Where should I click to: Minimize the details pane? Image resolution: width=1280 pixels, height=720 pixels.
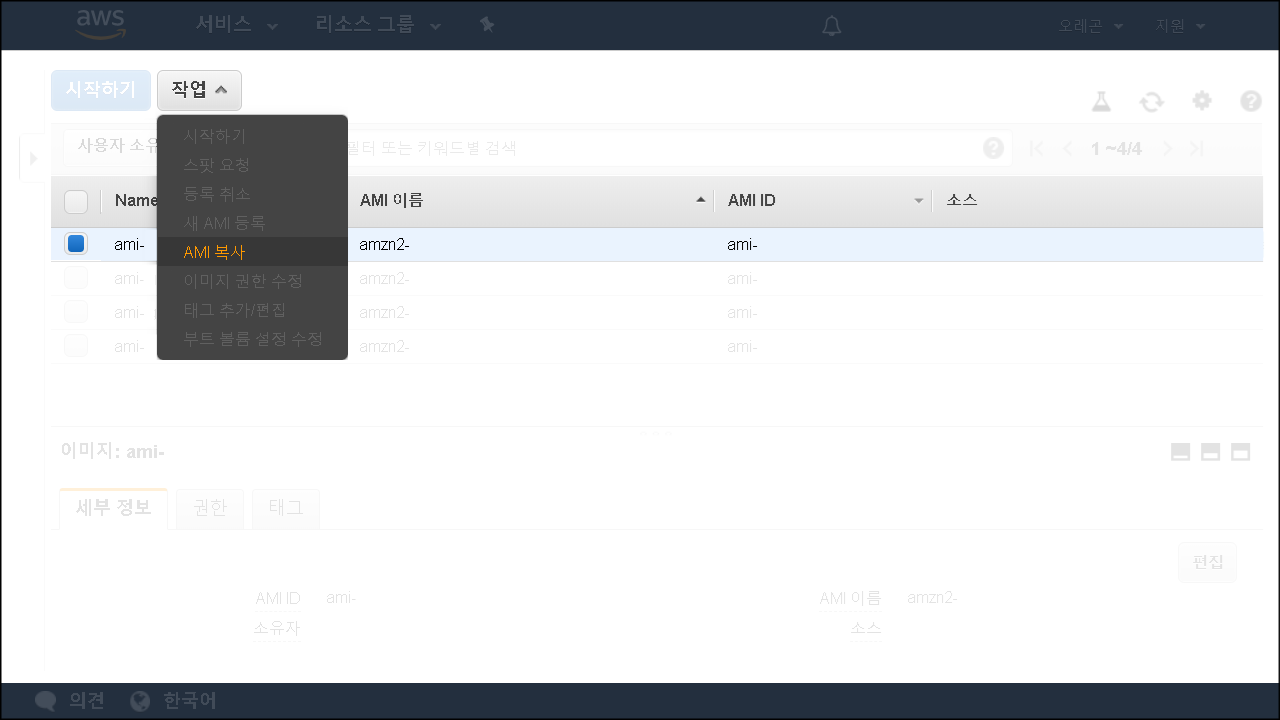coord(1181,452)
